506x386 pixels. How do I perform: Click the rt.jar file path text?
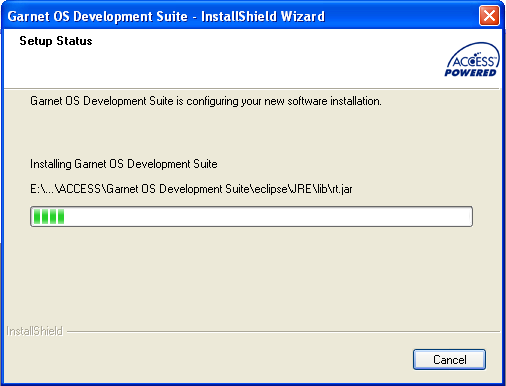191,189
